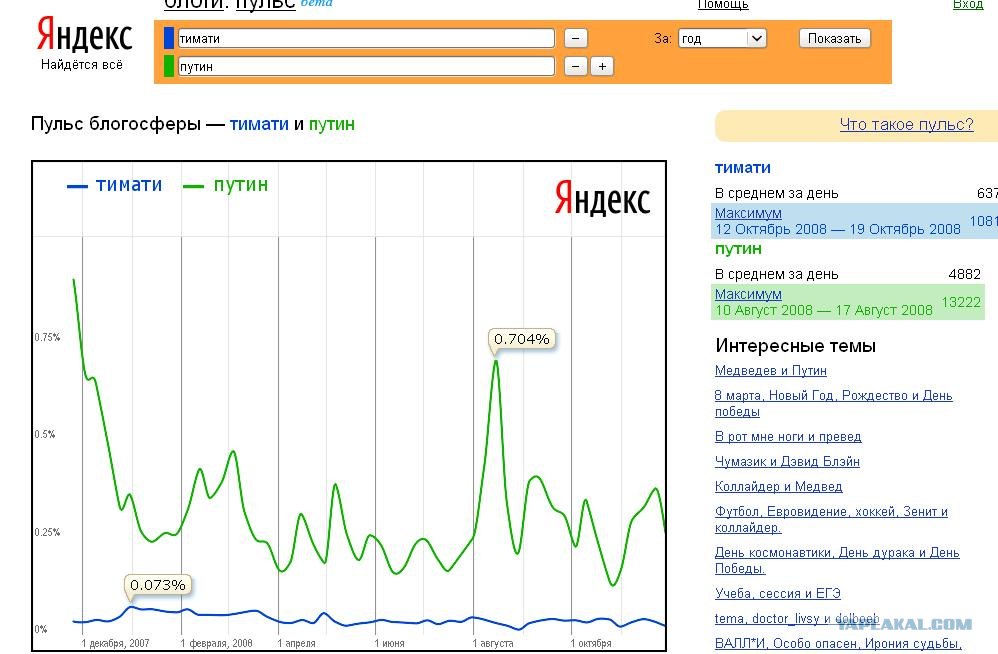Viewport: 998px width, 654px height.
Task: Open the За period dropdown set to год
Action: 722,38
